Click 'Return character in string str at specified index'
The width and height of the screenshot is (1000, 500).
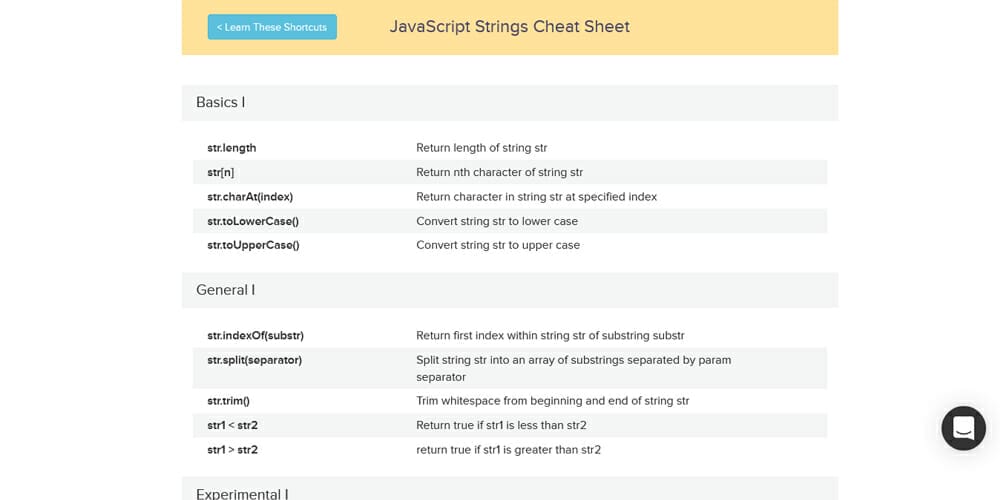click(x=536, y=197)
